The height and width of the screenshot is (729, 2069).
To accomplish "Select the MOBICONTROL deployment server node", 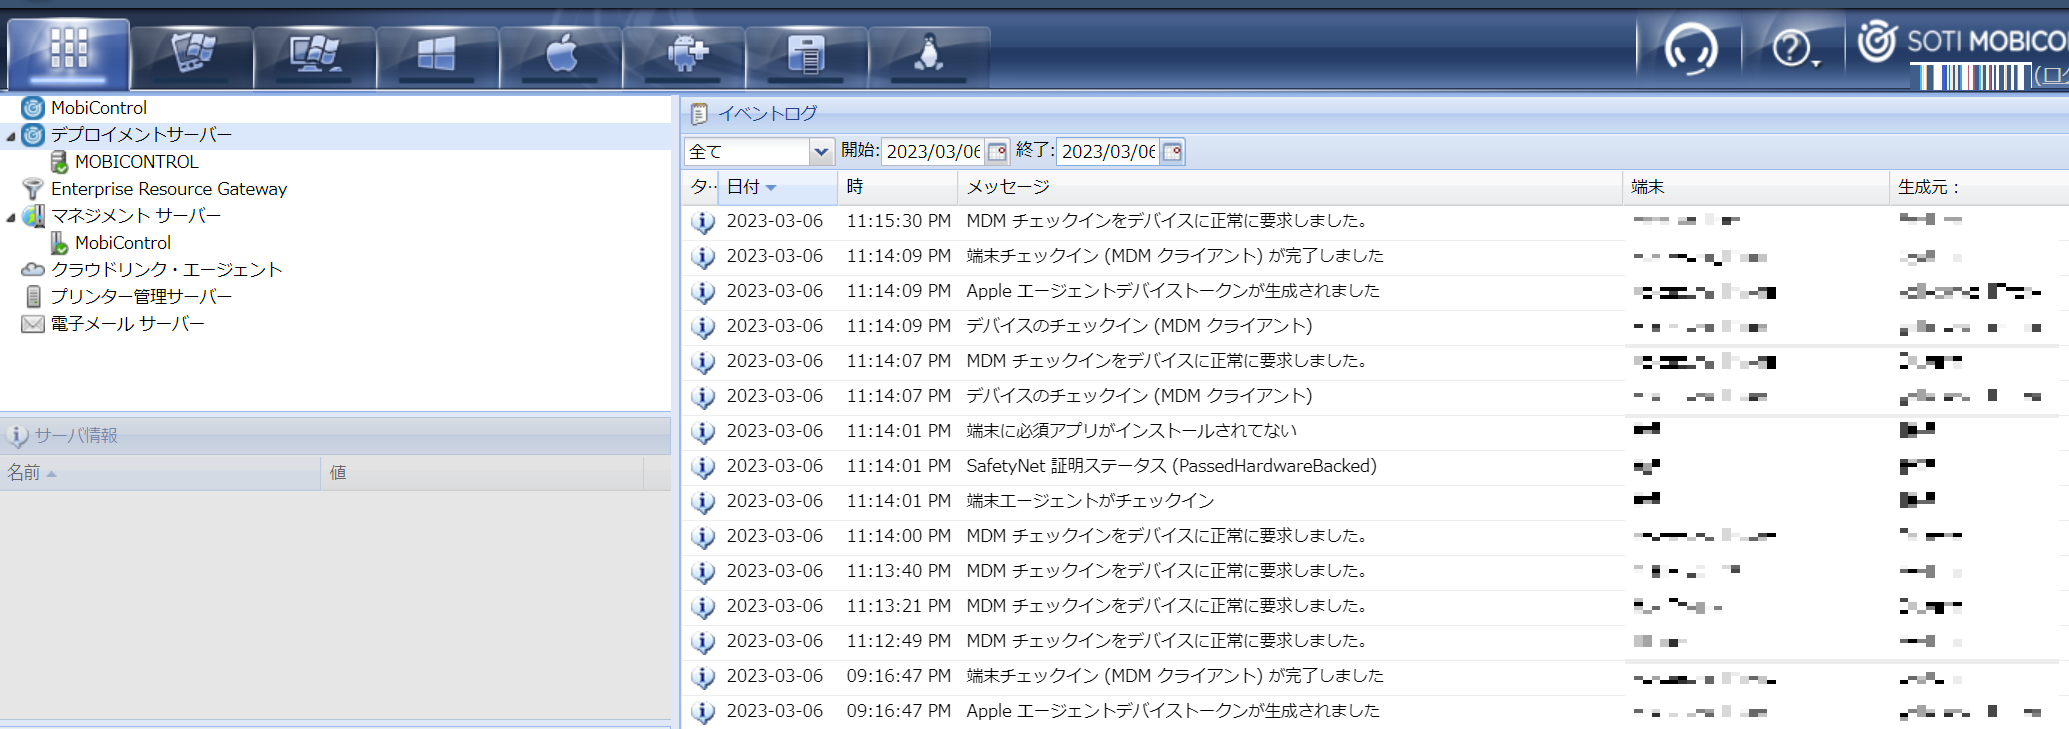I will coord(137,161).
